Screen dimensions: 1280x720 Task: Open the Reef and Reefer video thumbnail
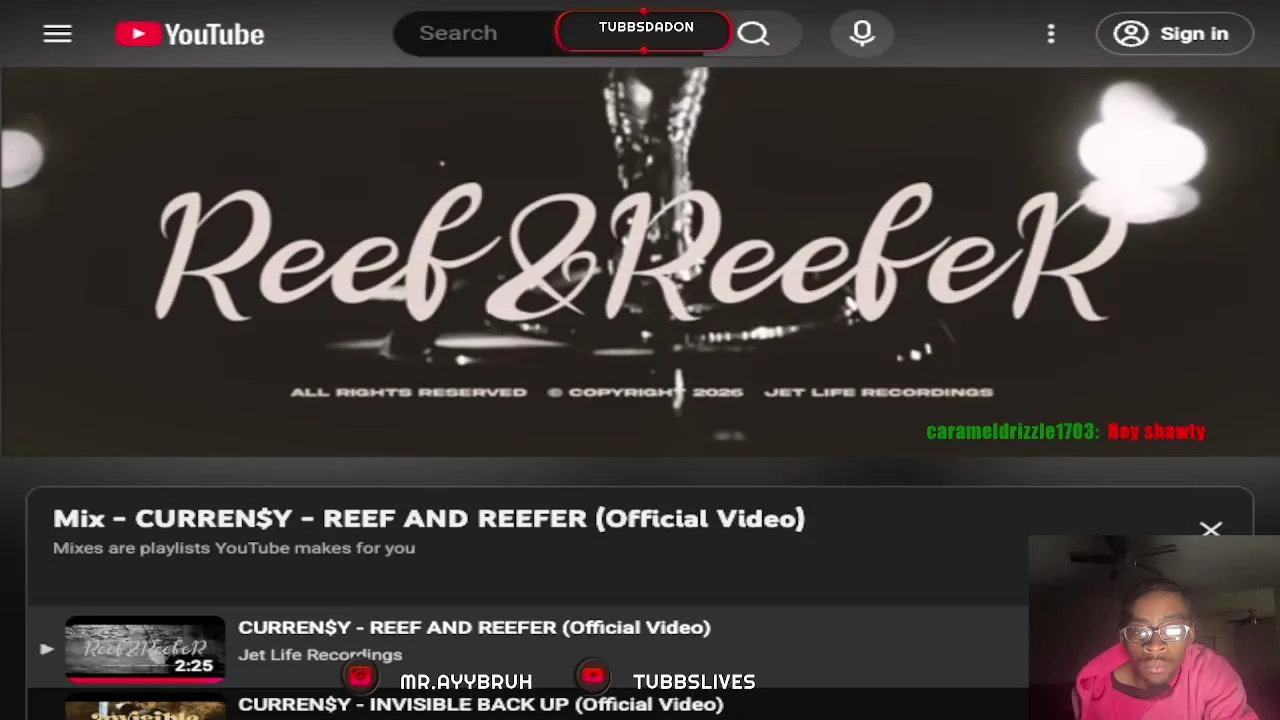[145, 649]
